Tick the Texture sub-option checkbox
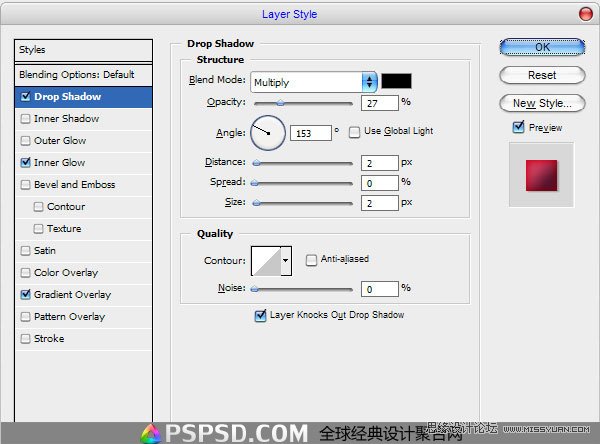The height and width of the screenshot is (444, 600). 38,229
